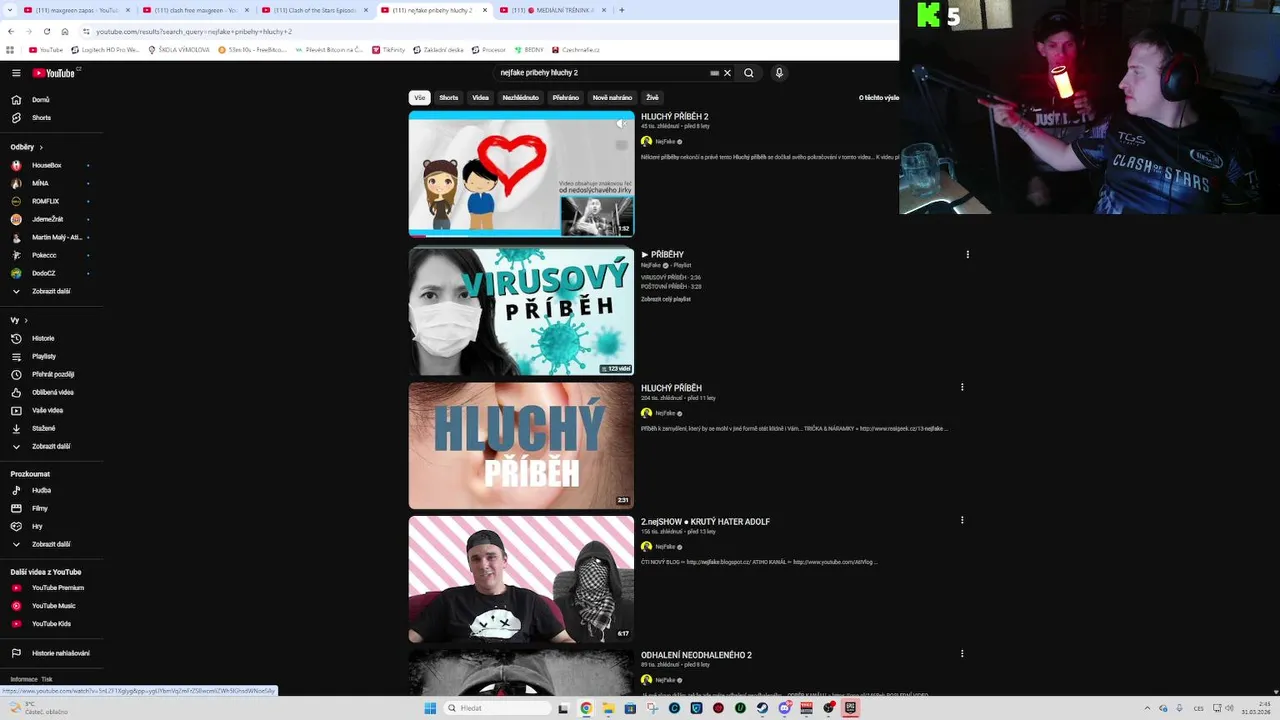Image resolution: width=1280 pixels, height=720 pixels.
Task: Open Windows Start menu
Action: coord(430,708)
